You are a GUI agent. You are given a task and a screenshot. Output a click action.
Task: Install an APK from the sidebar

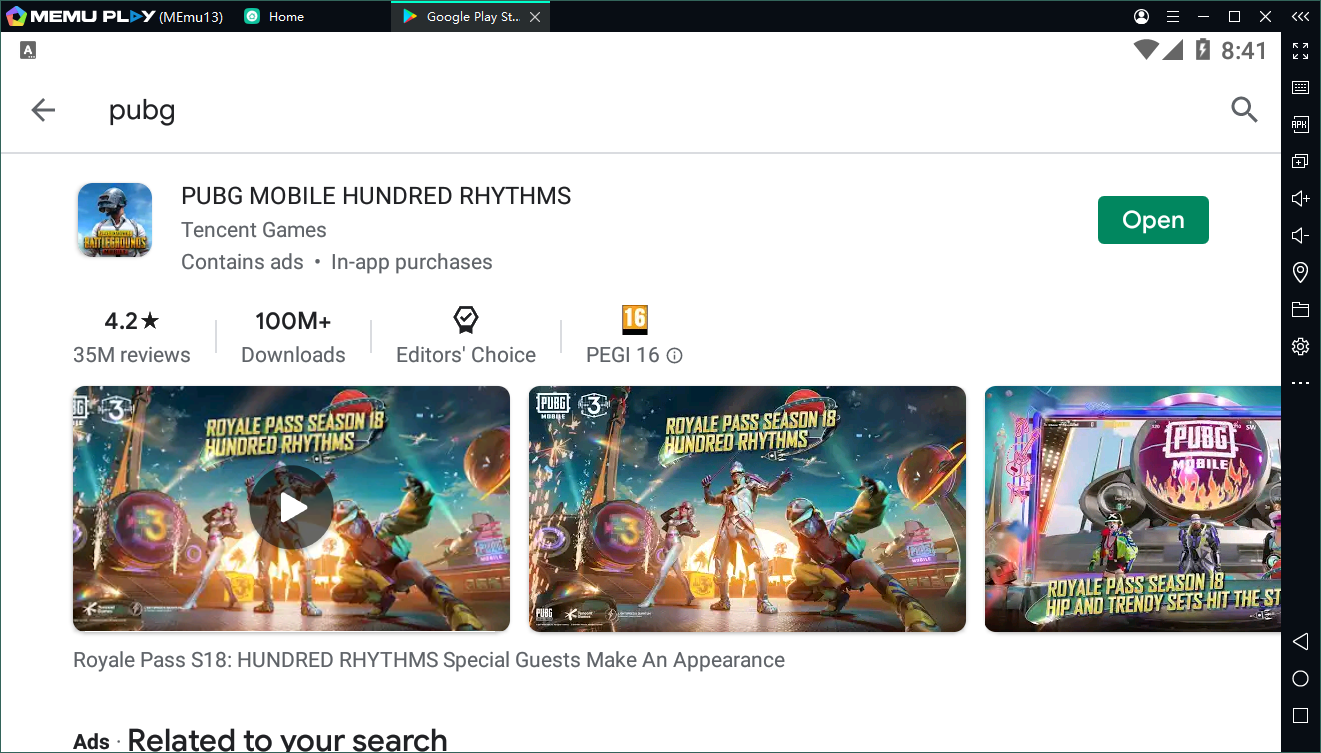coord(1300,125)
